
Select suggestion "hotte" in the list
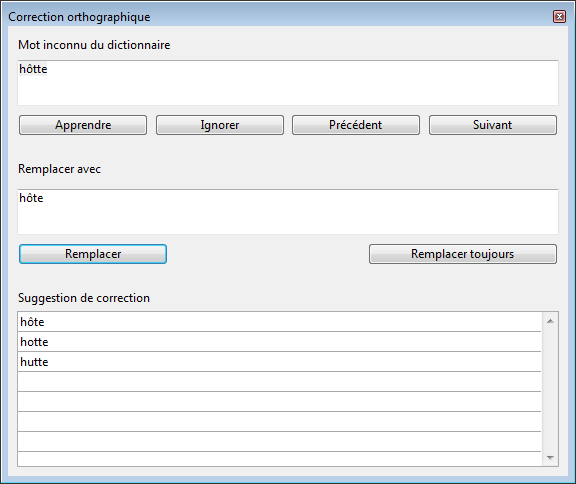(279, 342)
